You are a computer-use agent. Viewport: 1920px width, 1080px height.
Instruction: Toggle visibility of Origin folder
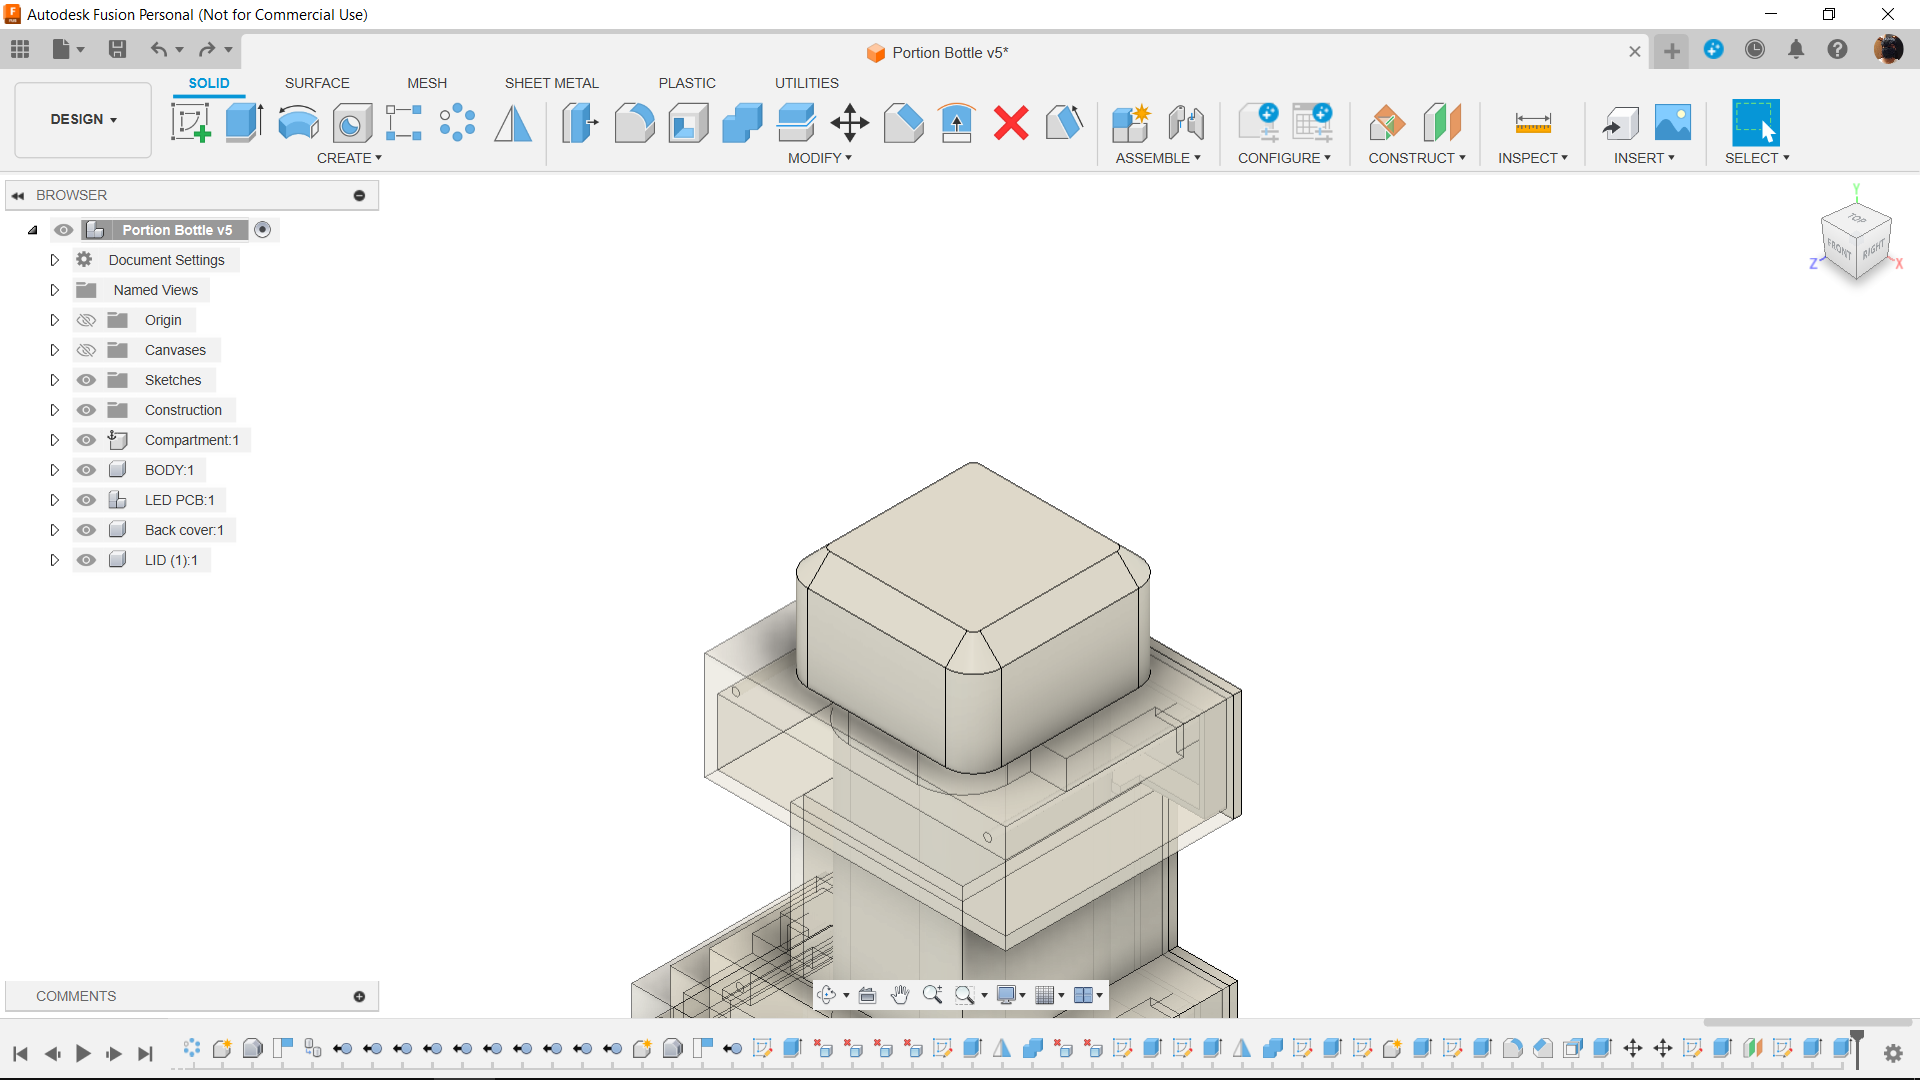[87, 320]
